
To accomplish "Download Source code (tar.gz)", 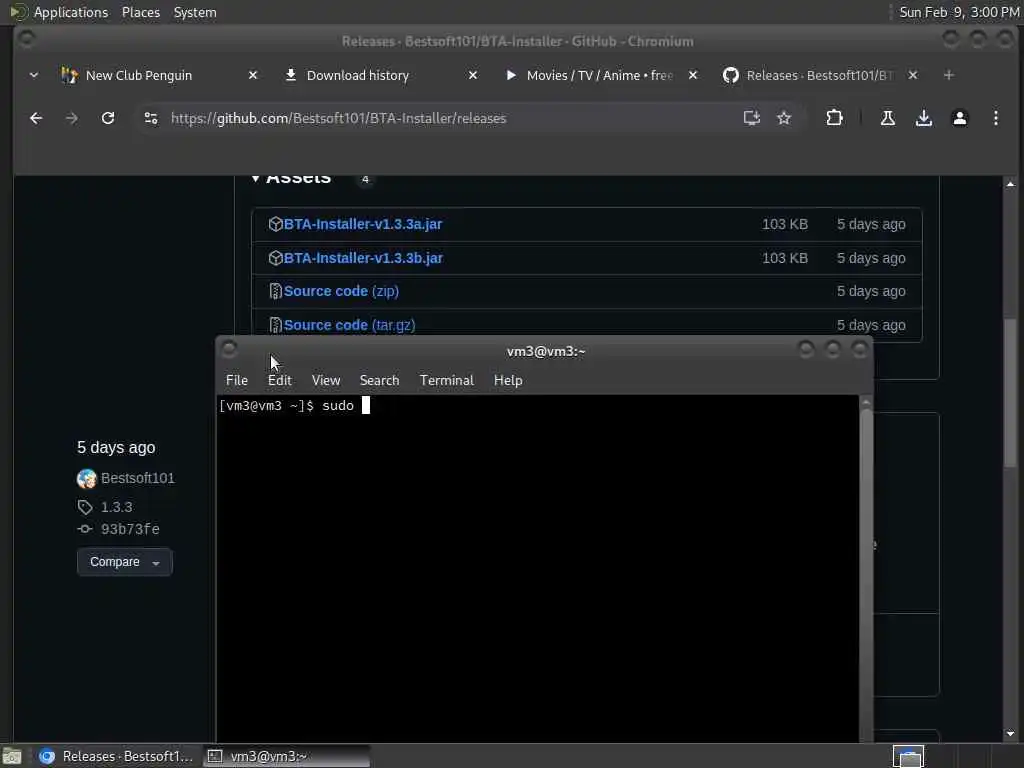I will click(x=349, y=325).
